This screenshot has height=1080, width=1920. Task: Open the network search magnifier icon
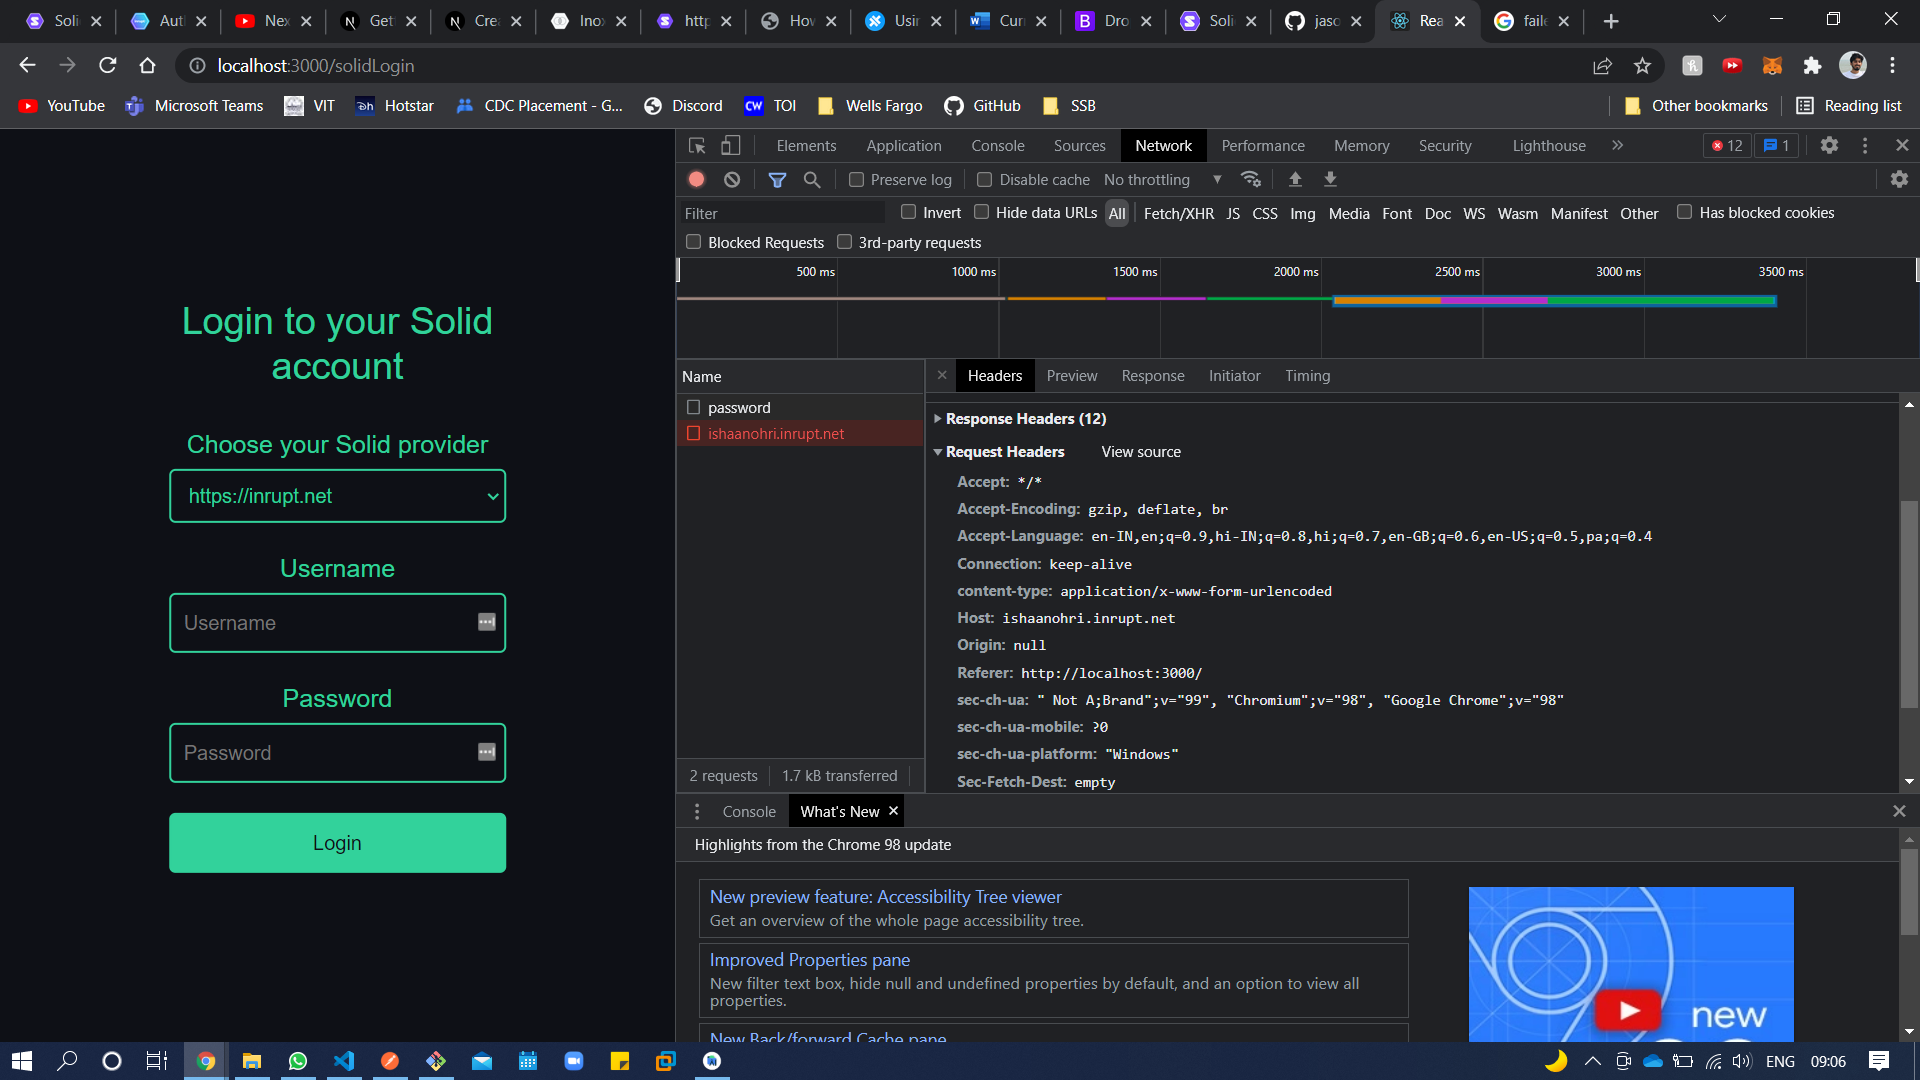click(812, 180)
